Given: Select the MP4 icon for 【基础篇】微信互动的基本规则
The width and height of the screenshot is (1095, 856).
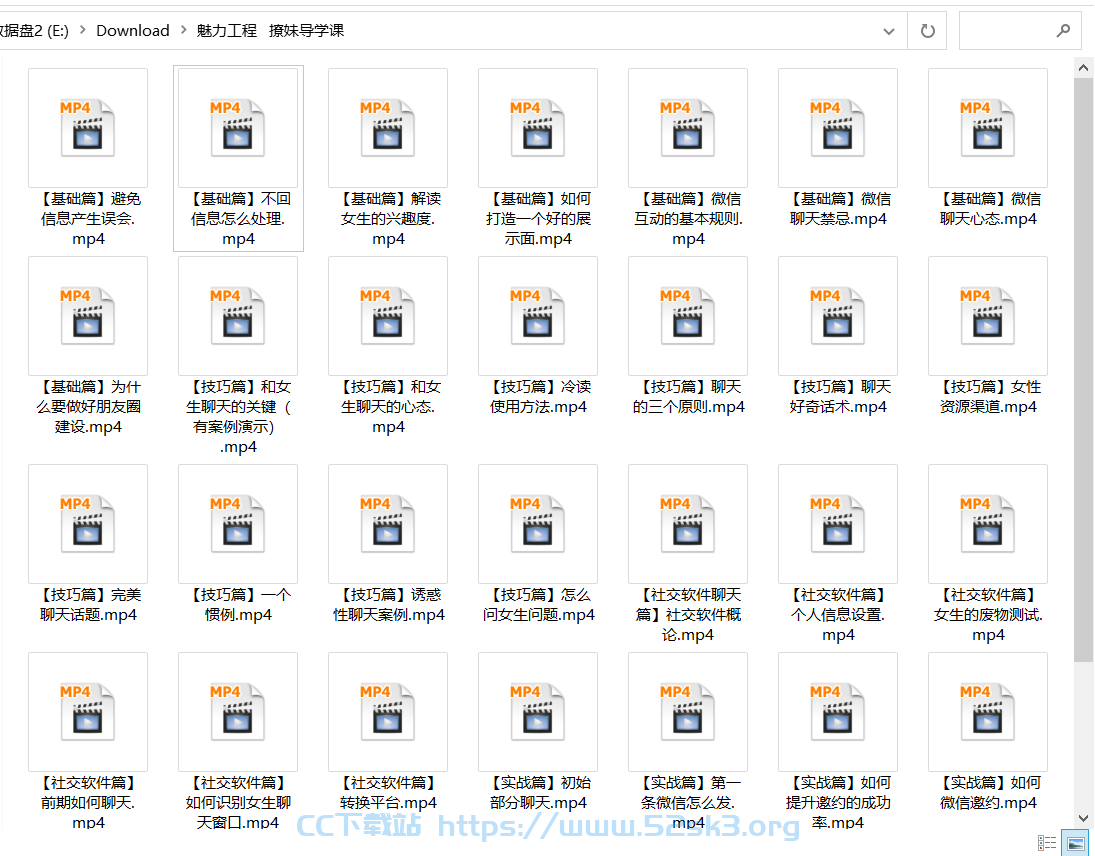Looking at the screenshot, I should click(688, 128).
